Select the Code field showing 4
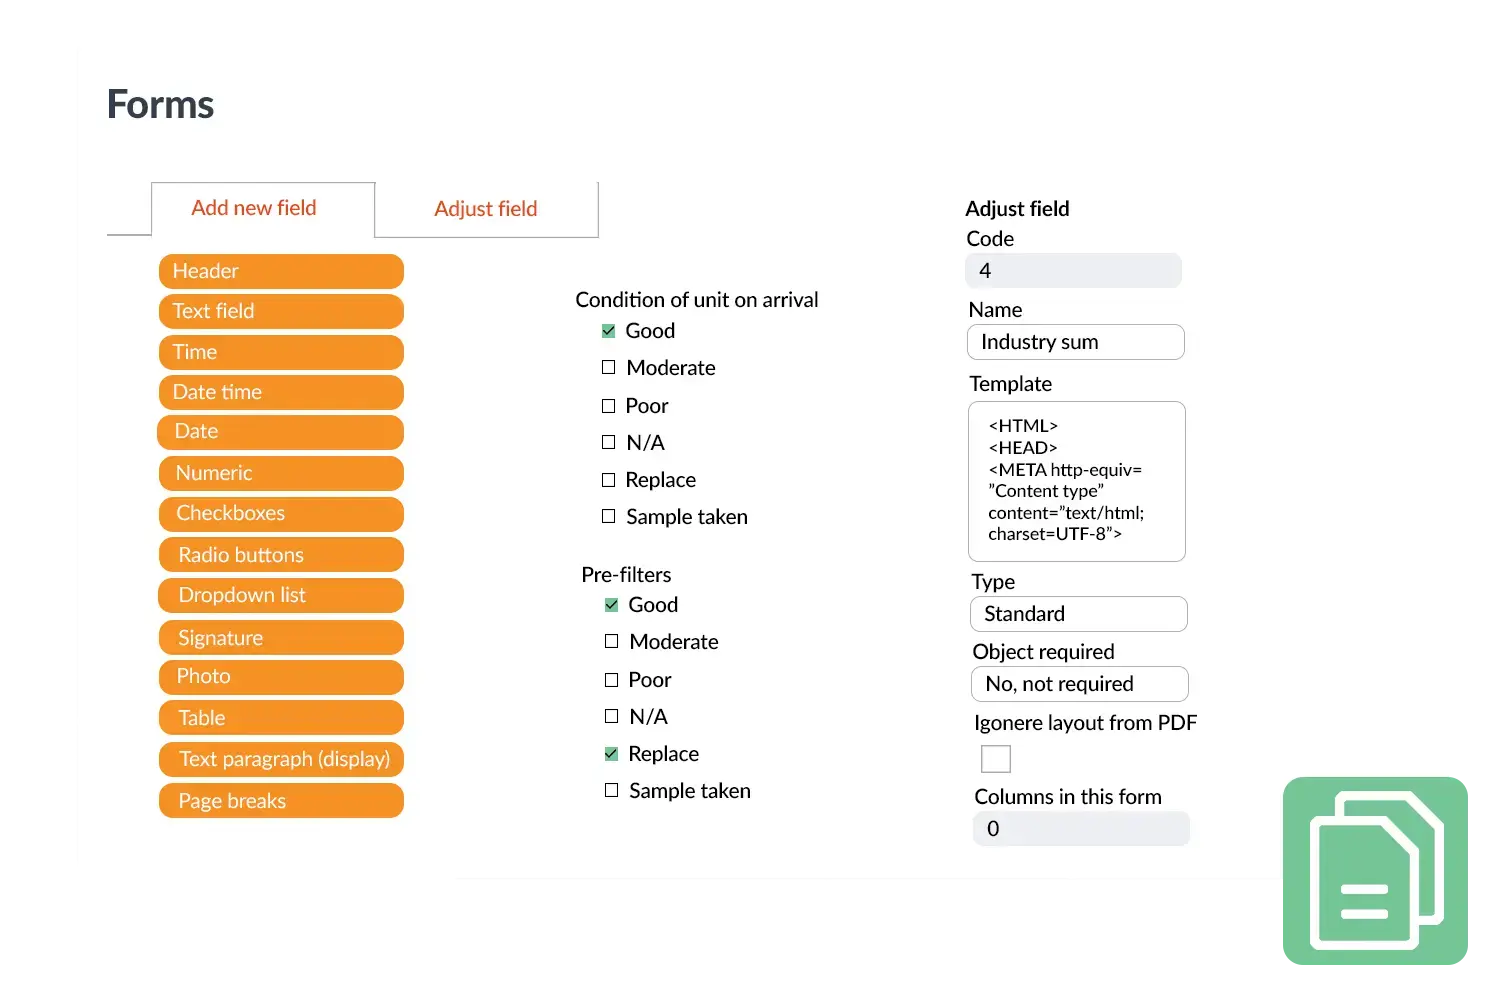This screenshot has height=1000, width=1500. (x=1073, y=271)
